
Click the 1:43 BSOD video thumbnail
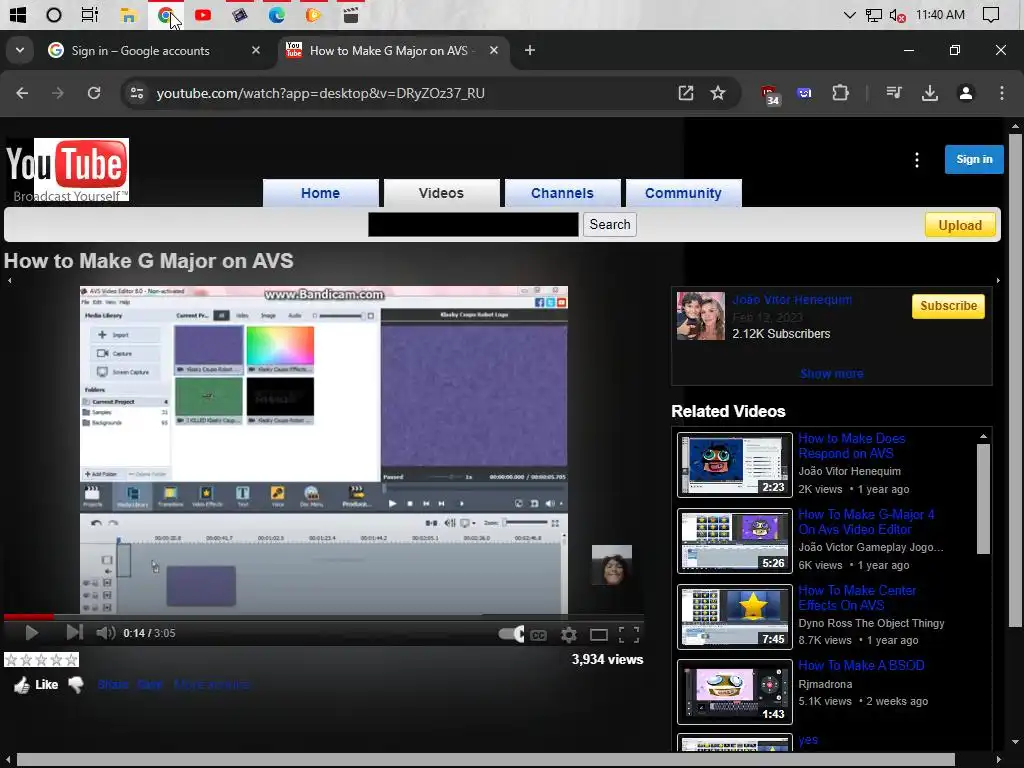click(735, 692)
